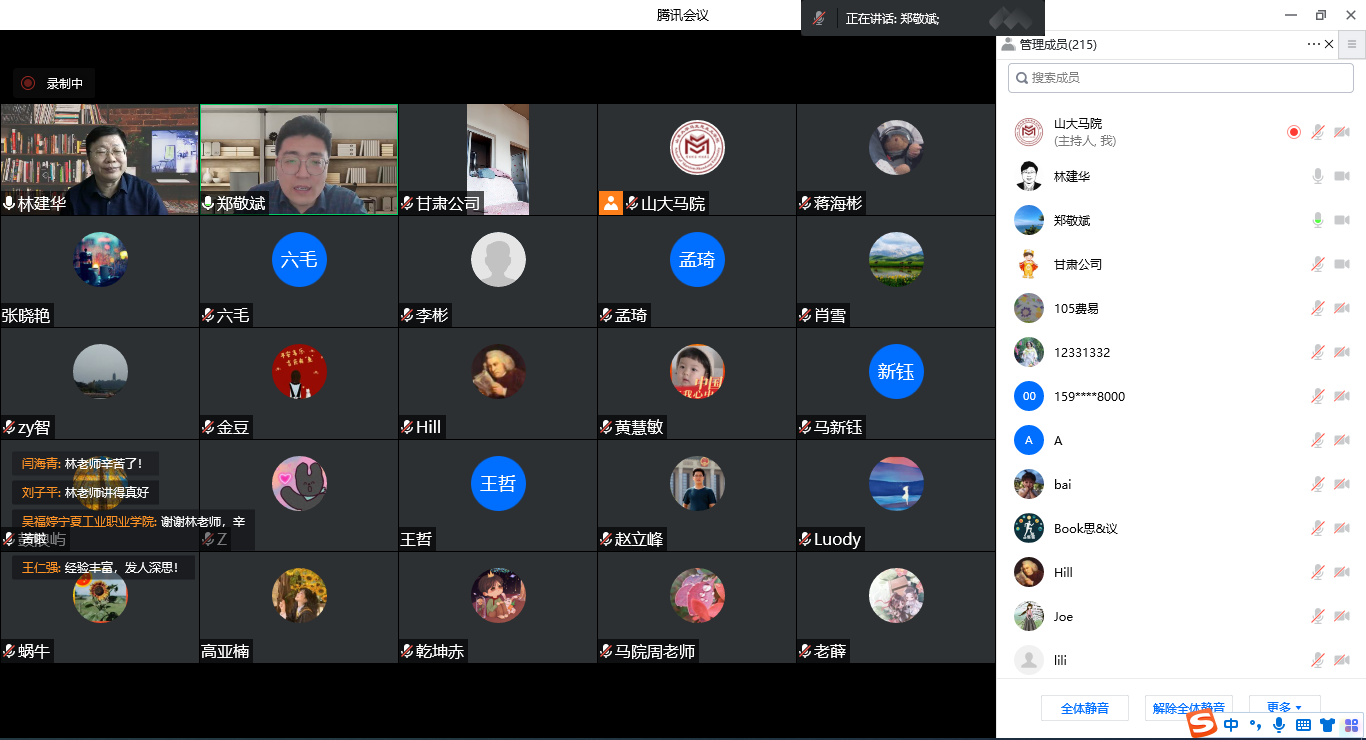Screen dimensions: 1366x740
Task: Unmute 甘肃公司 from the member list
Action: click(1318, 264)
